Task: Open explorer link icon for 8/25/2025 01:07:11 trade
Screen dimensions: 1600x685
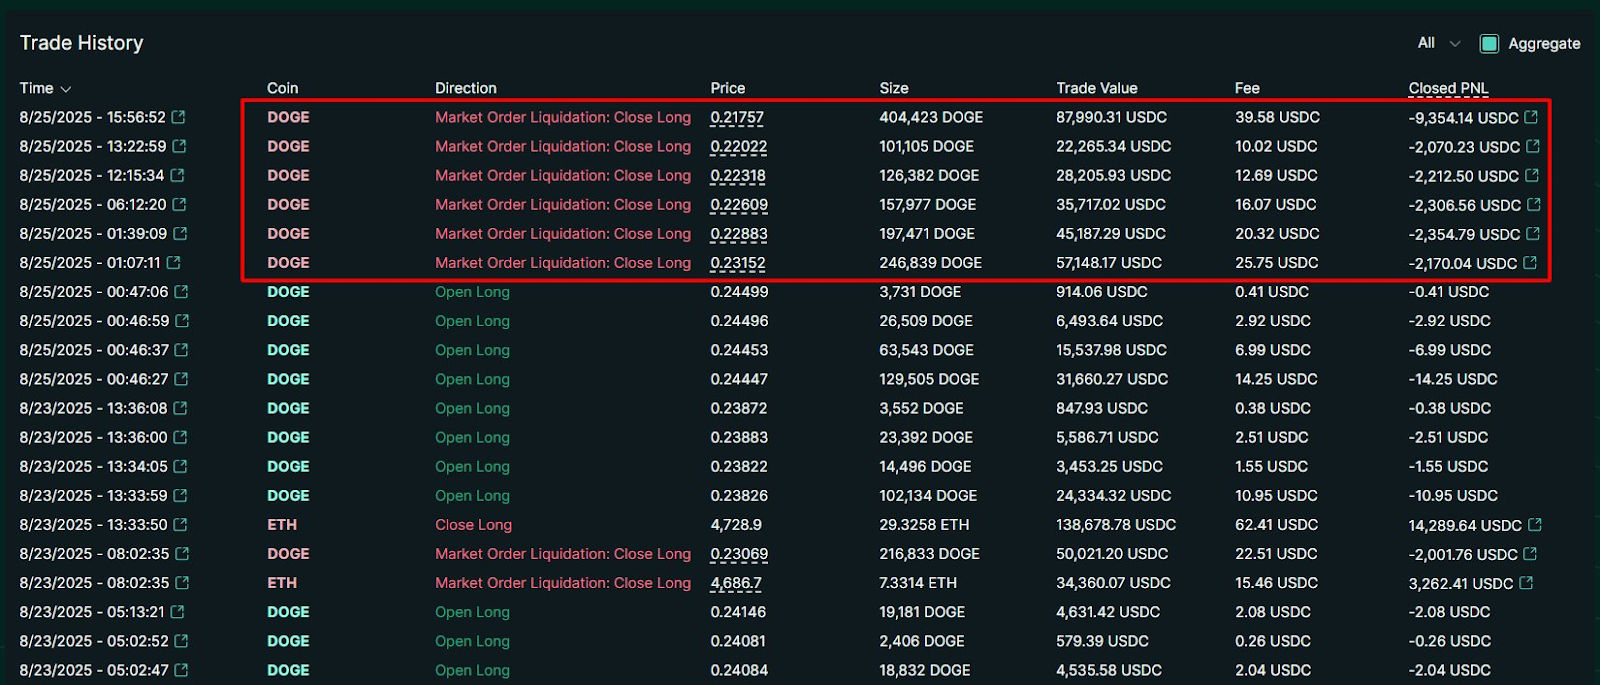Action: pyautogui.click(x=173, y=263)
